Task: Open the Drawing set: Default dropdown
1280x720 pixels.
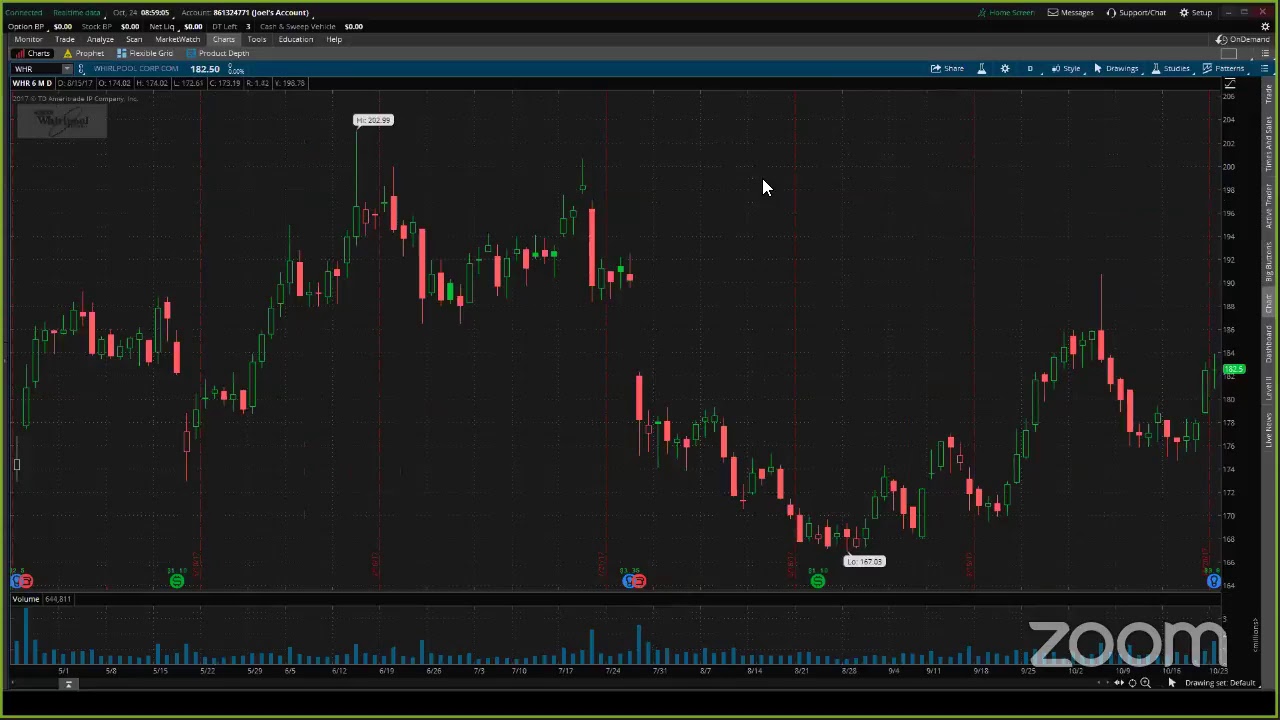Action: pyautogui.click(x=1220, y=683)
